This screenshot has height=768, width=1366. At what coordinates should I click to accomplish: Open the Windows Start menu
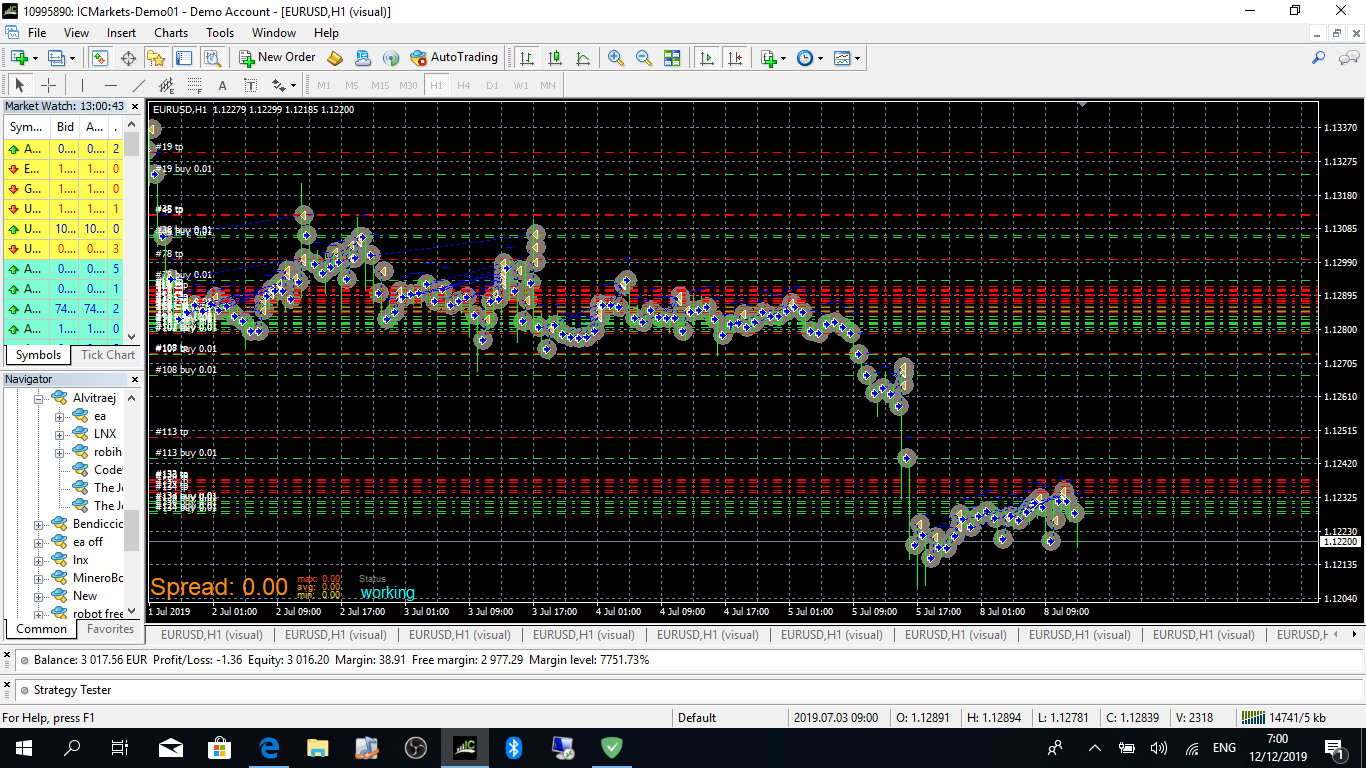[x=24, y=748]
